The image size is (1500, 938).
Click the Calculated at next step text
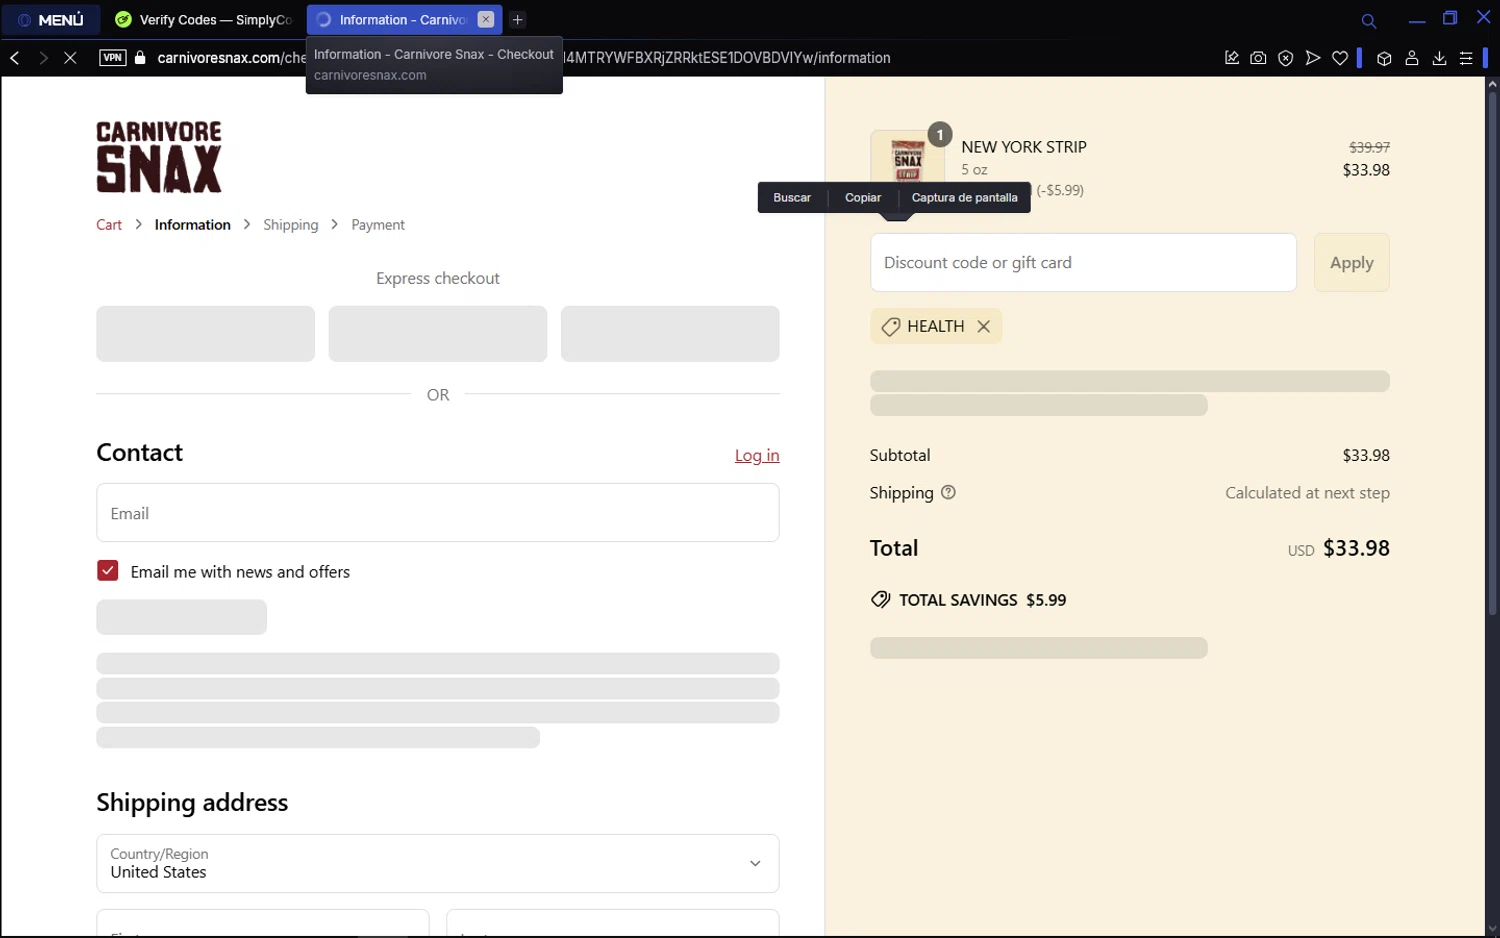point(1307,493)
